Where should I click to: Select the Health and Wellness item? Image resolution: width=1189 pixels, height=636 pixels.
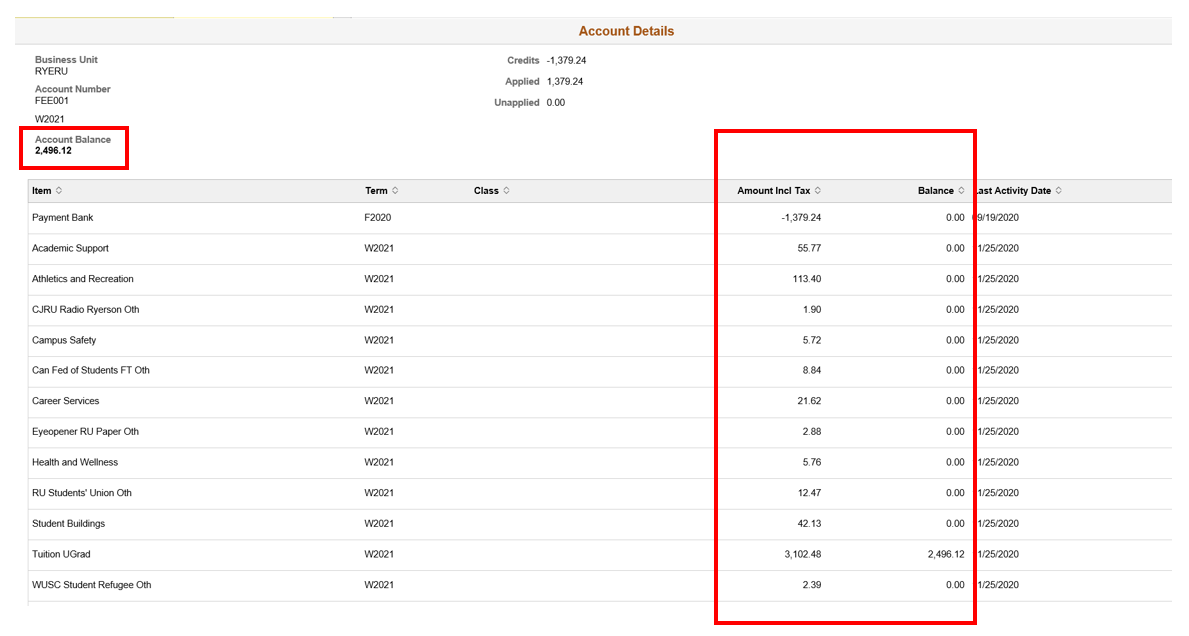(x=75, y=462)
